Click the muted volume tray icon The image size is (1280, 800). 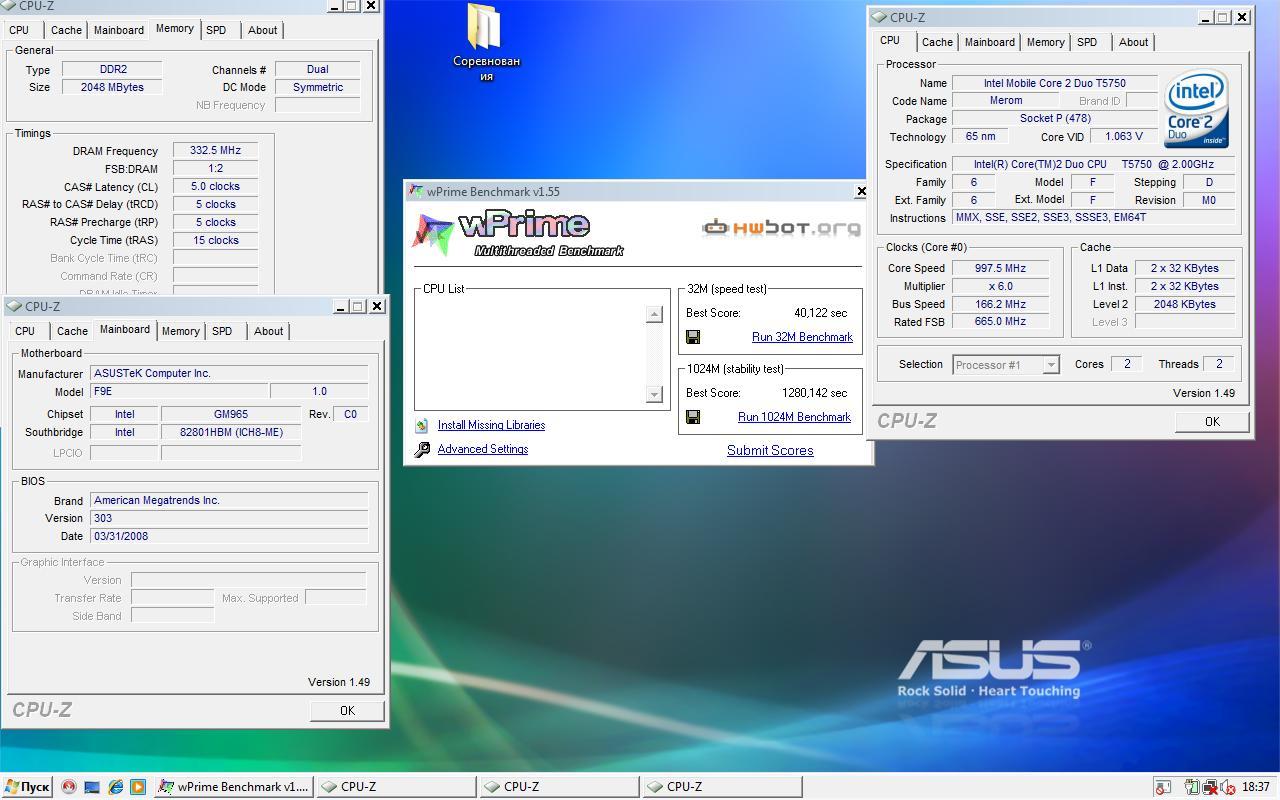[x=1226, y=787]
